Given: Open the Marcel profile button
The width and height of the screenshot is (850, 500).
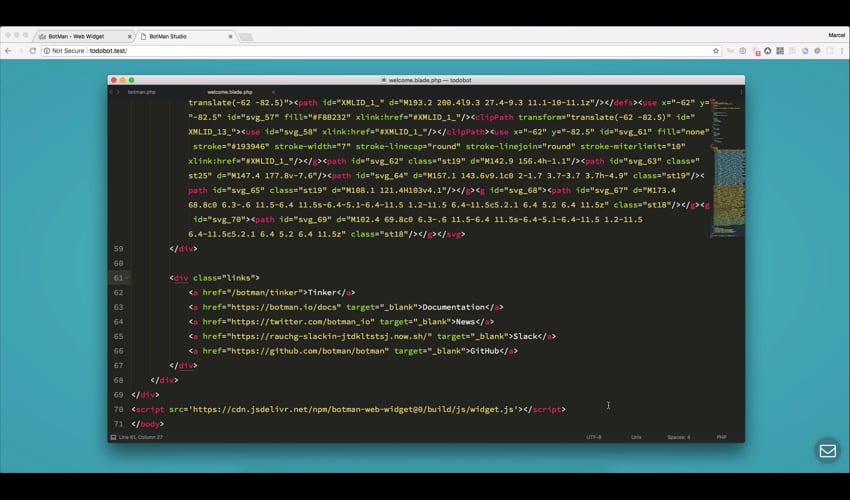Looking at the screenshot, I should pos(836,35).
